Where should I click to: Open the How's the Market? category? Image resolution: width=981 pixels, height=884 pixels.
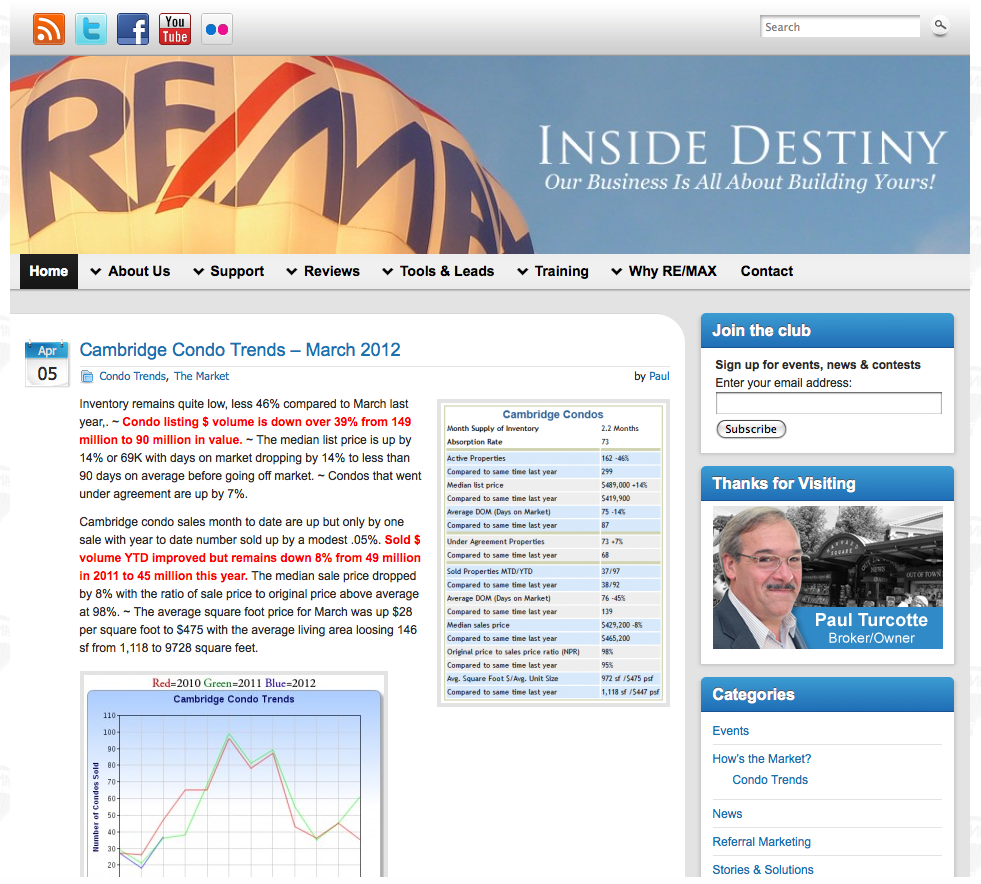coord(761,759)
